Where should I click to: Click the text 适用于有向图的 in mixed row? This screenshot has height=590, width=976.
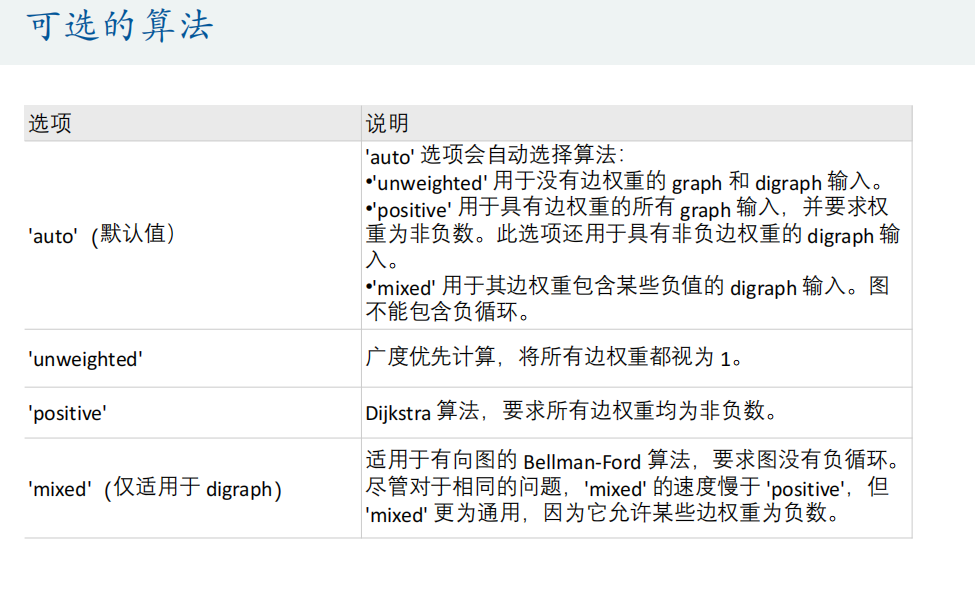441,462
